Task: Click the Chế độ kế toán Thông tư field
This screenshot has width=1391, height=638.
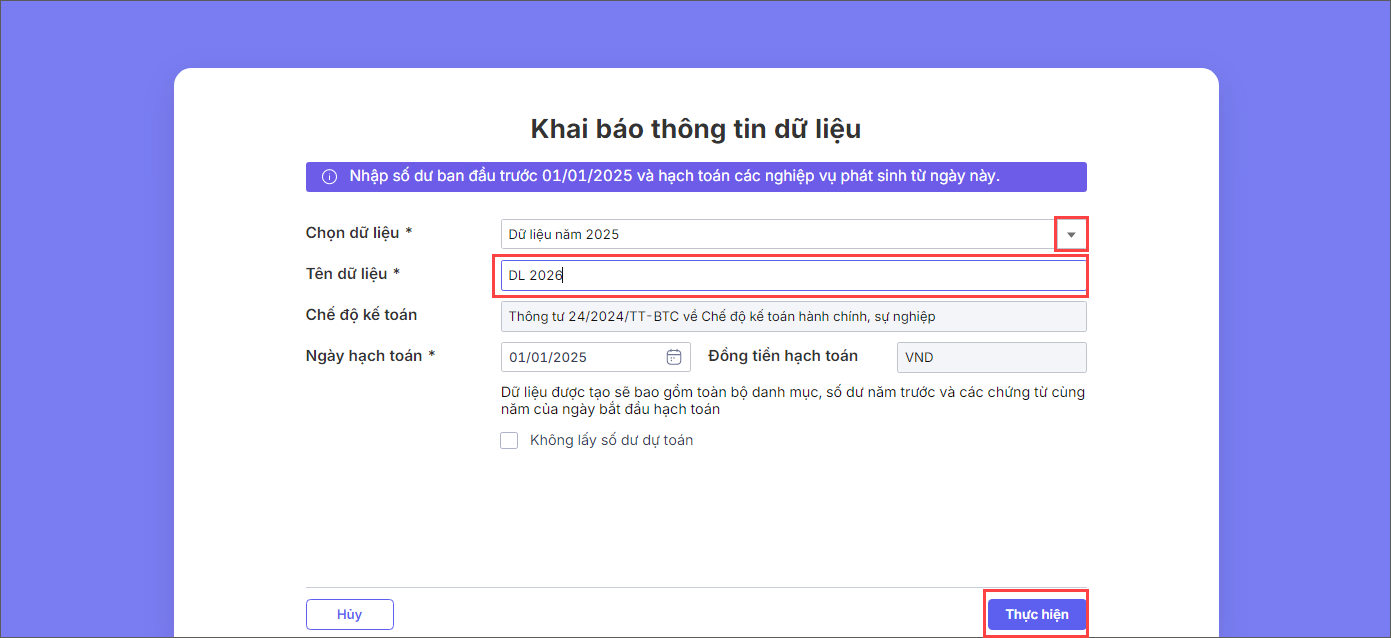Action: (792, 316)
